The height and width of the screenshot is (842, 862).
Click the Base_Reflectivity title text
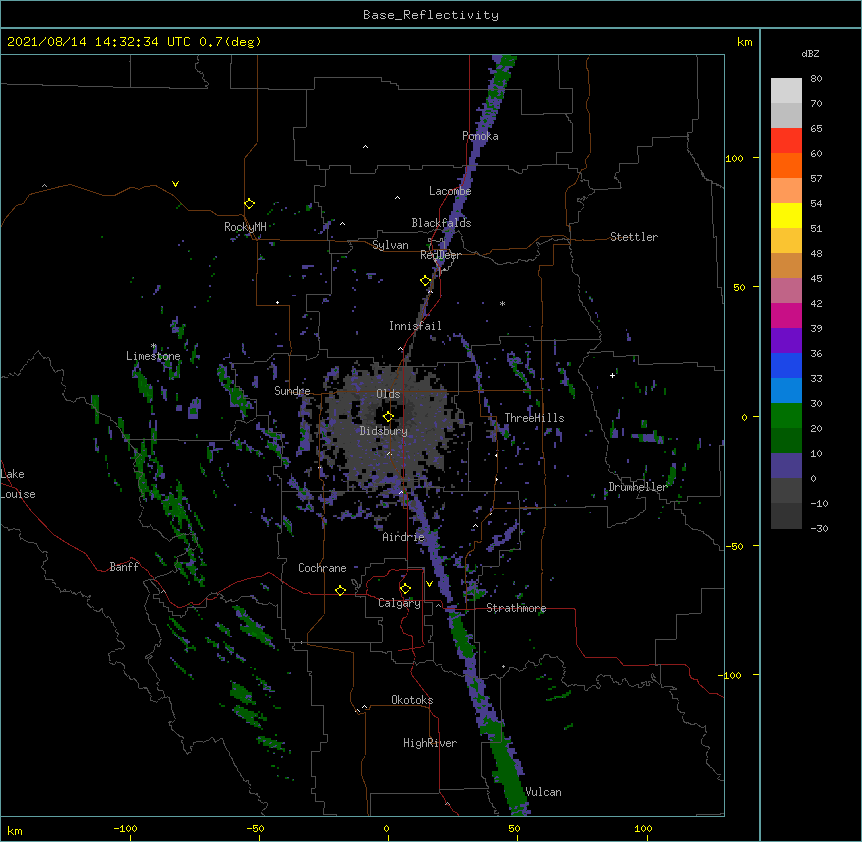(x=431, y=15)
